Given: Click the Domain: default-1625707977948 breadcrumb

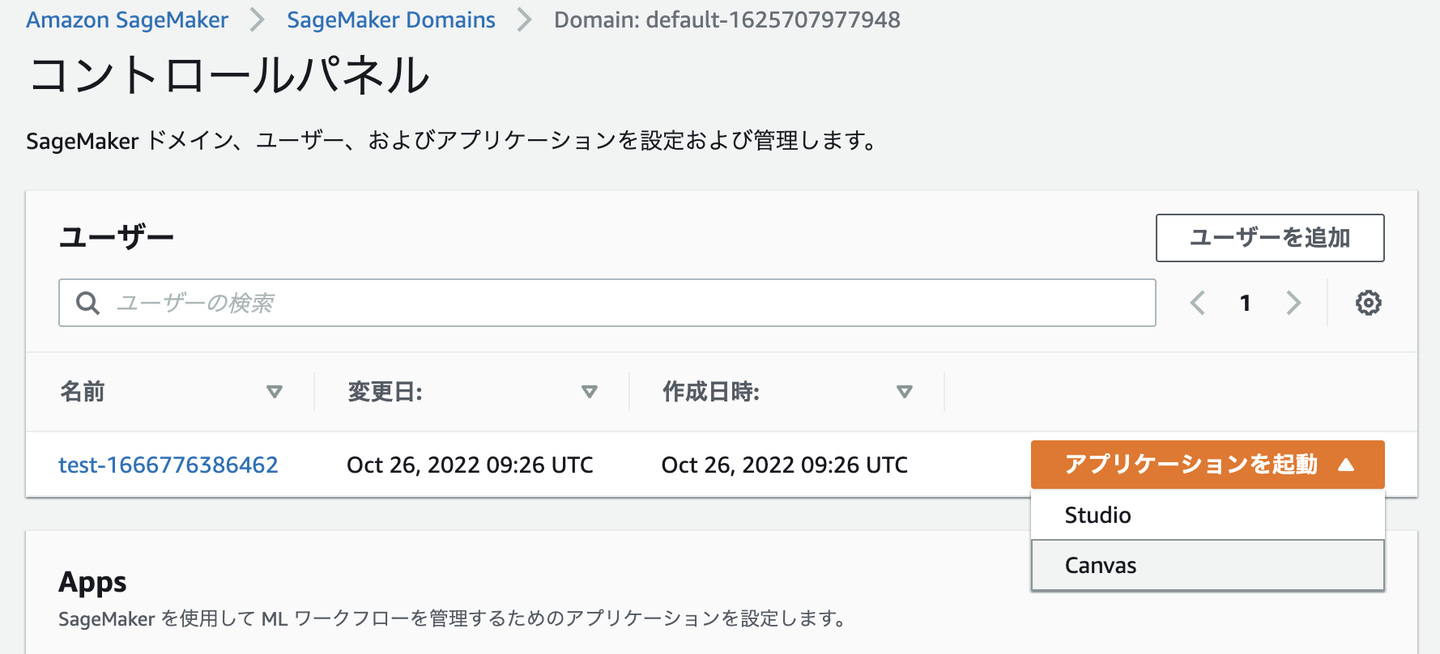Looking at the screenshot, I should pos(727,20).
